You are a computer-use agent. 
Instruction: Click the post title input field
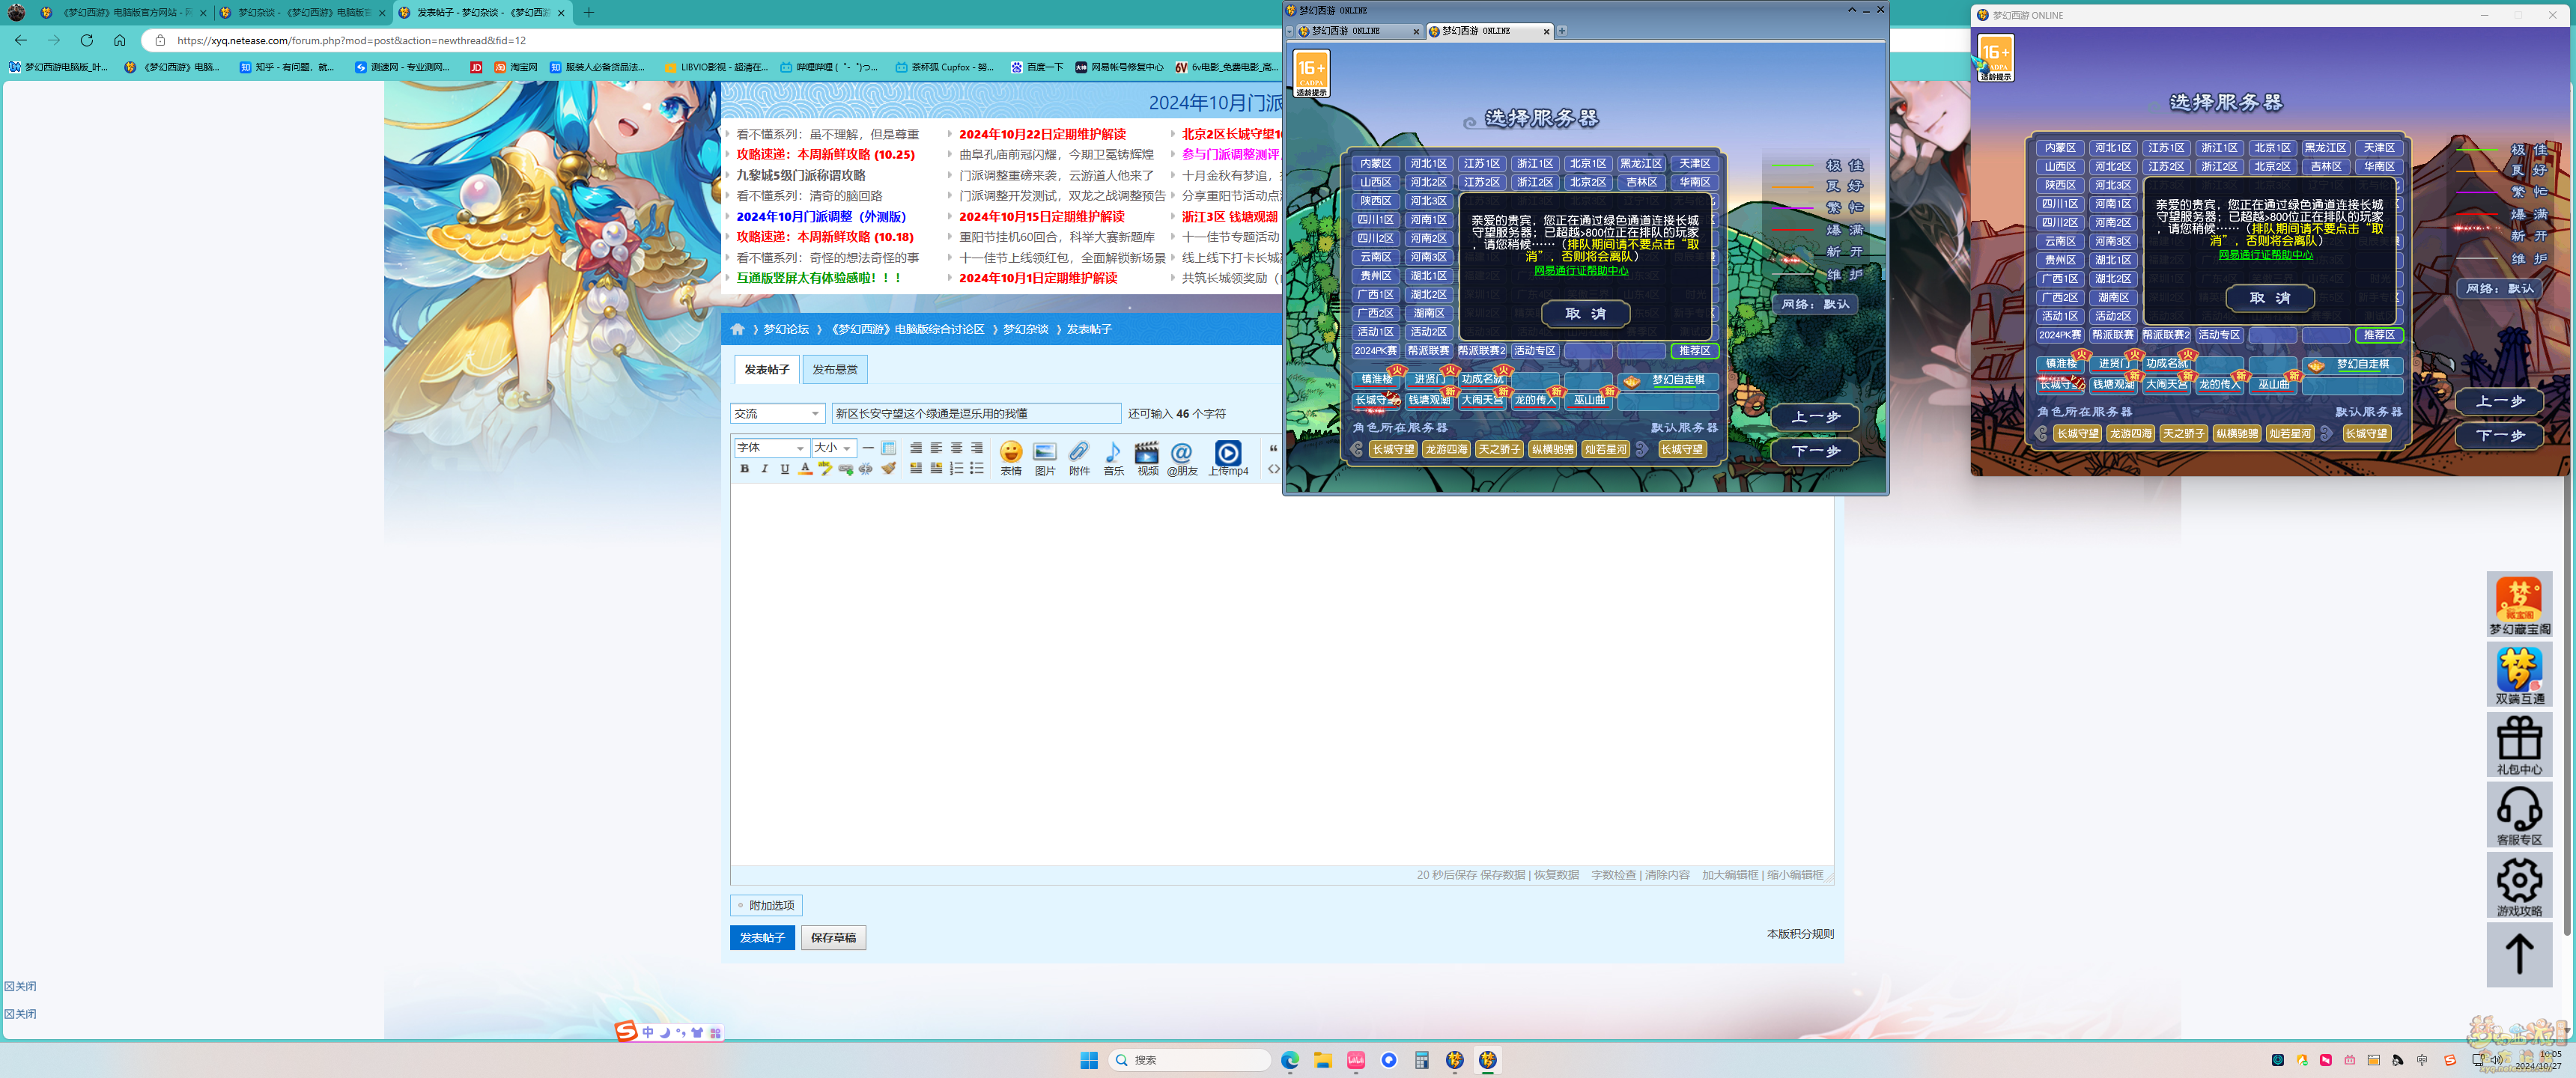(975, 413)
